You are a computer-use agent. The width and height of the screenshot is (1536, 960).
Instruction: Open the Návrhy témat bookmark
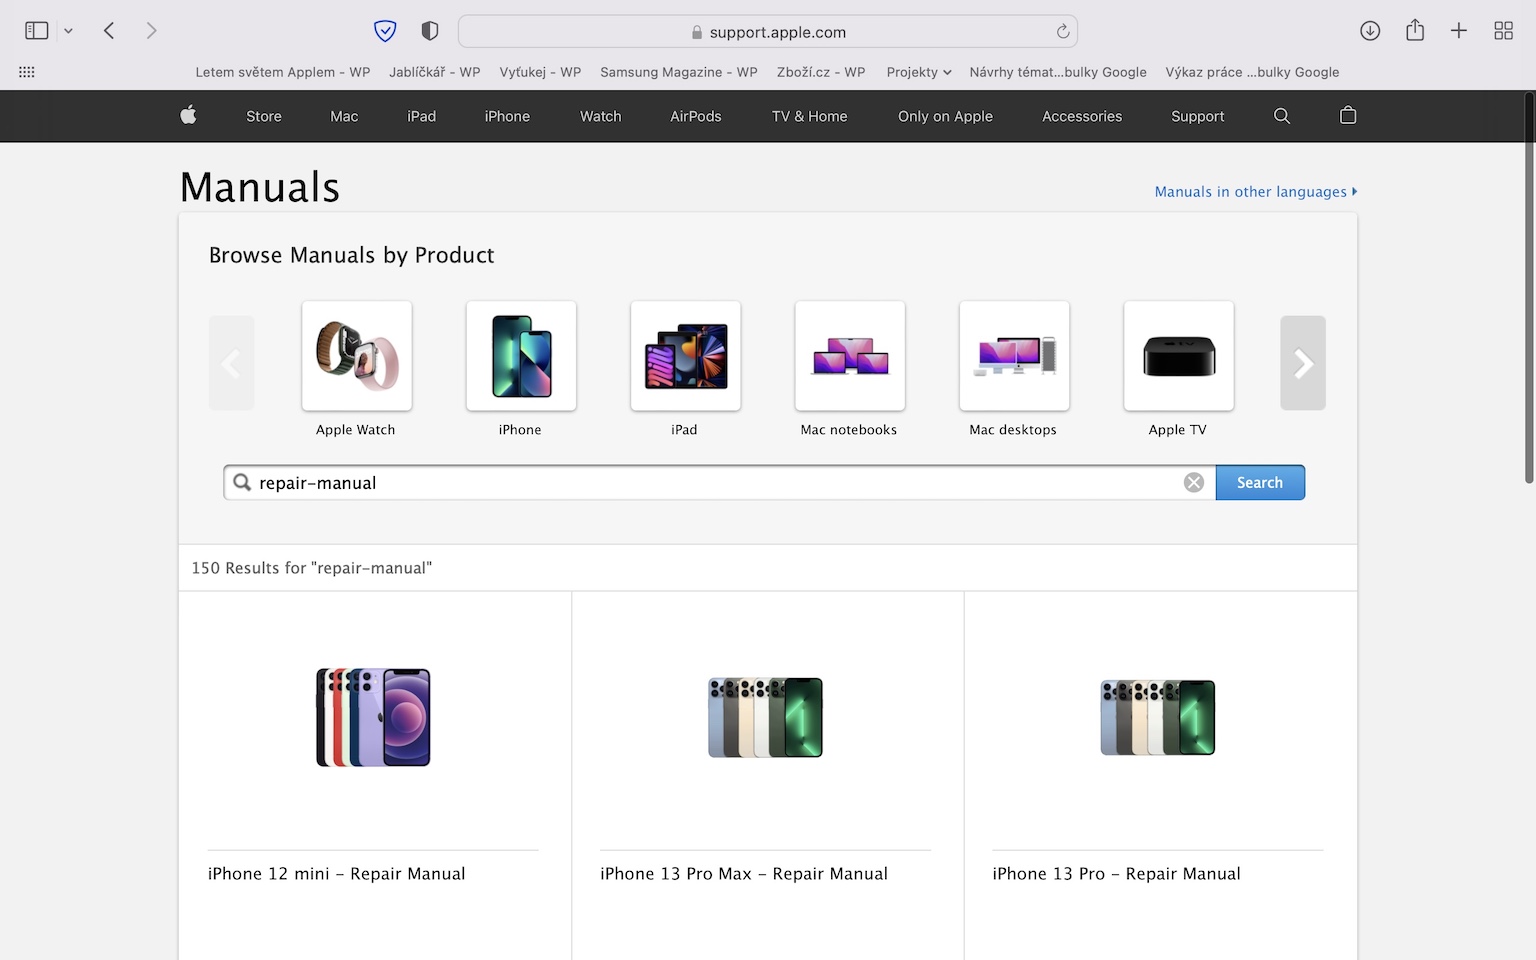1058,72
